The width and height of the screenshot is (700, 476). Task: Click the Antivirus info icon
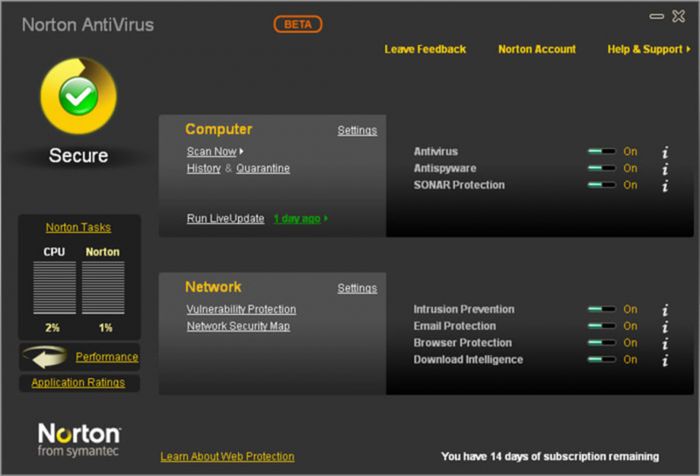pyautogui.click(x=665, y=152)
